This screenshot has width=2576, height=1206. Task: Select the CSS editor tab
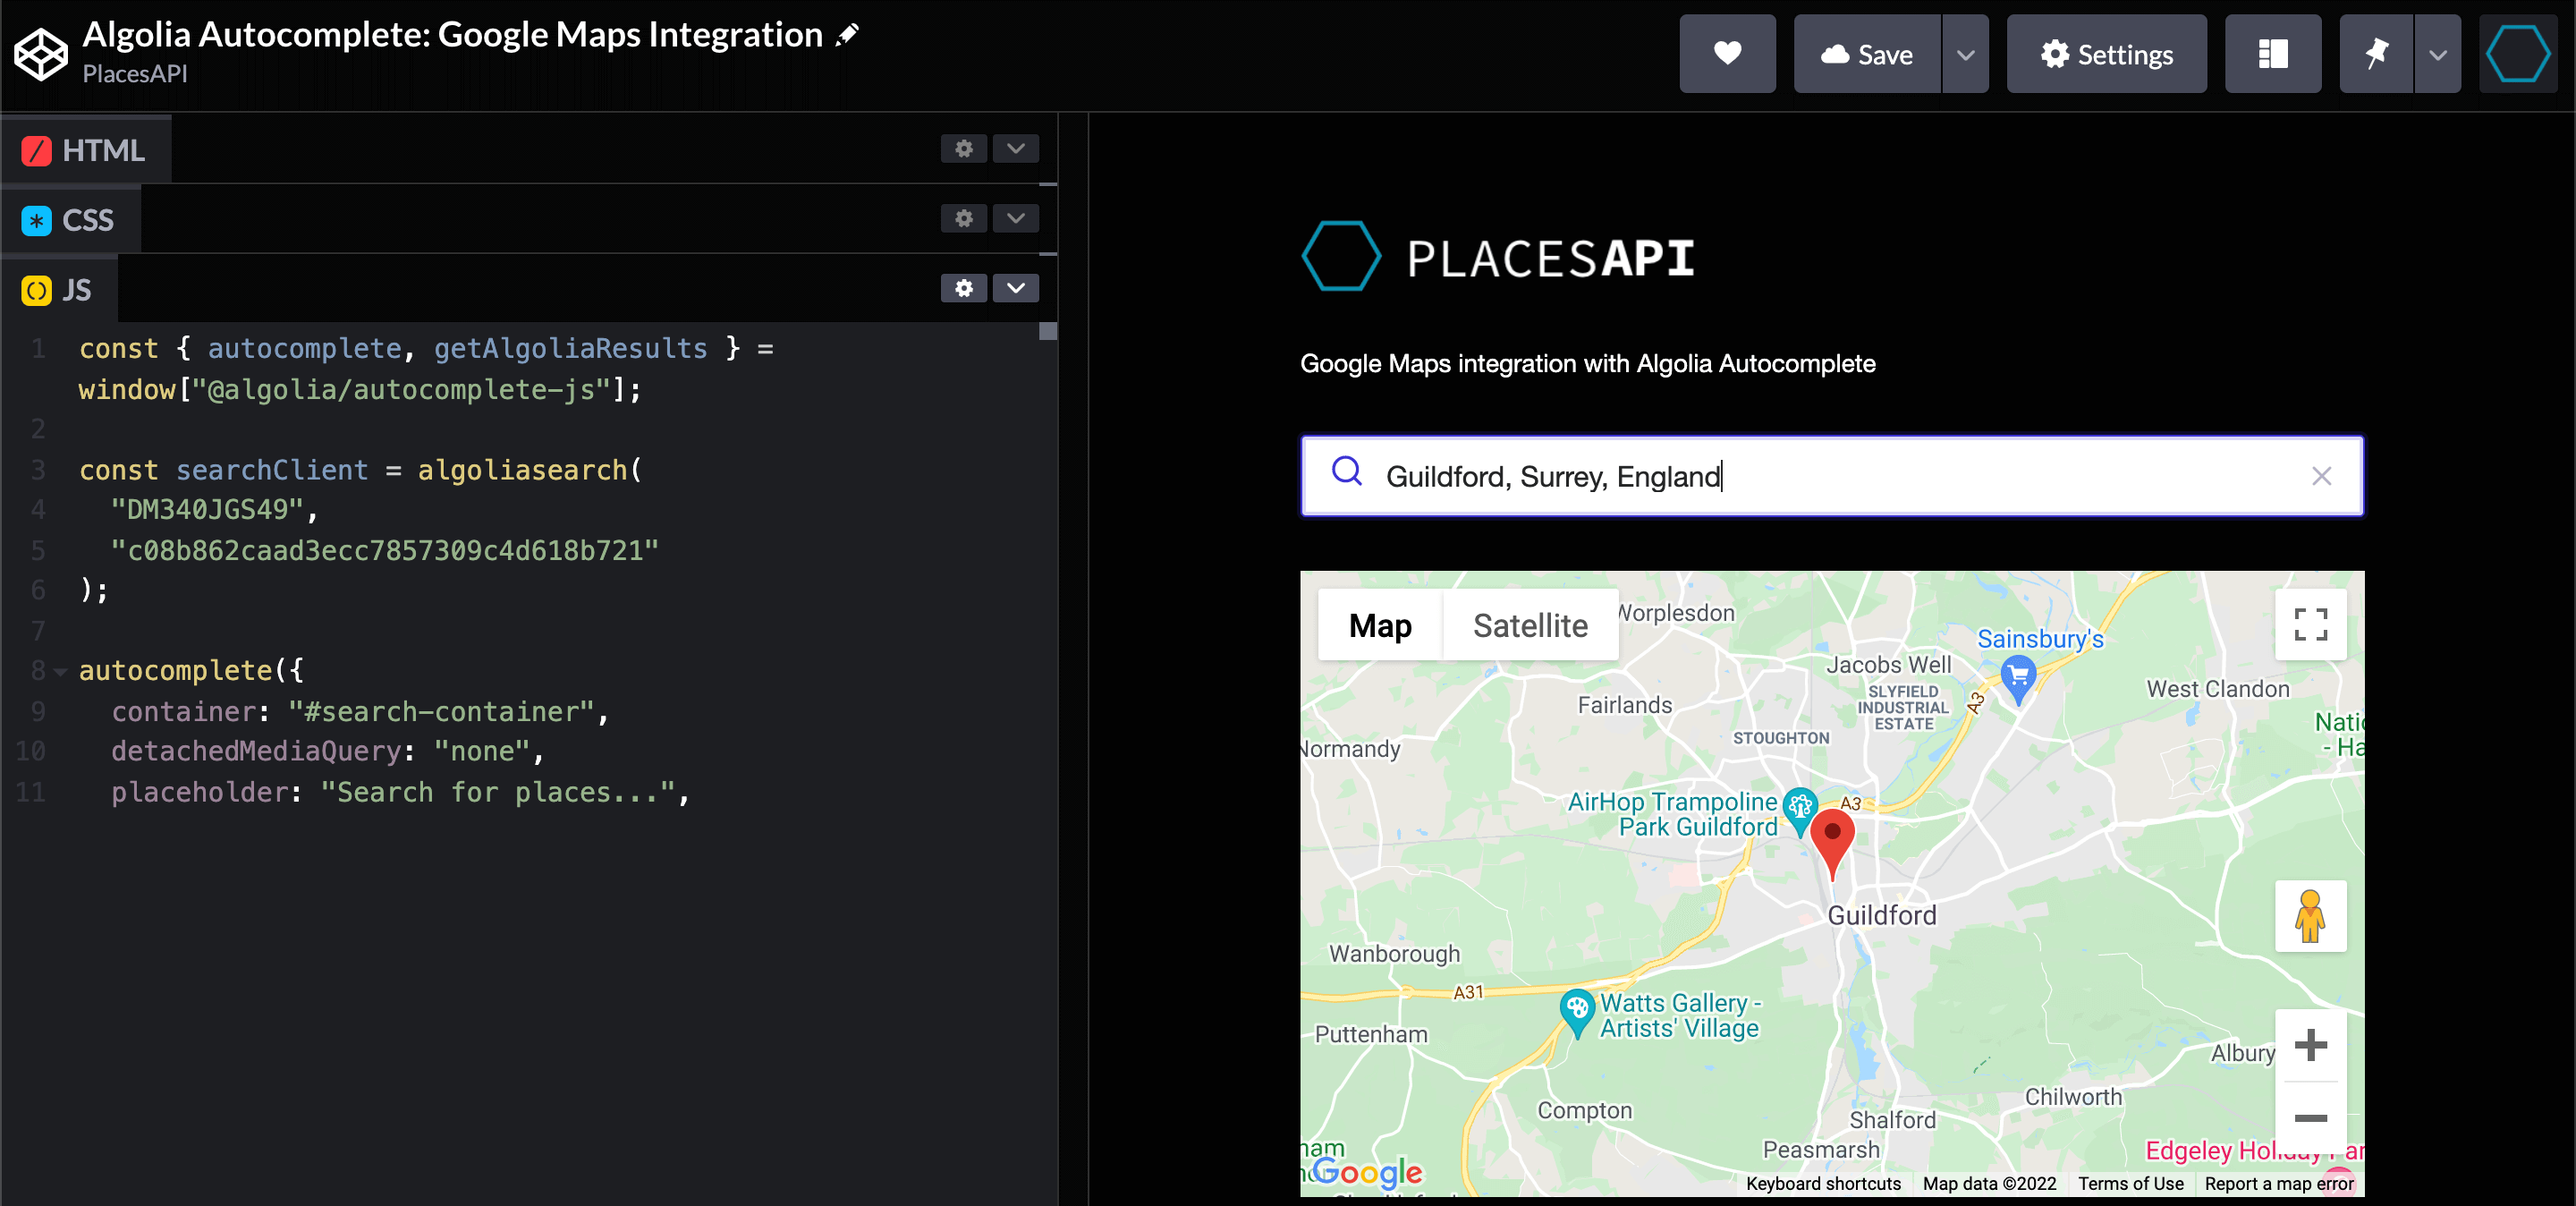70,219
